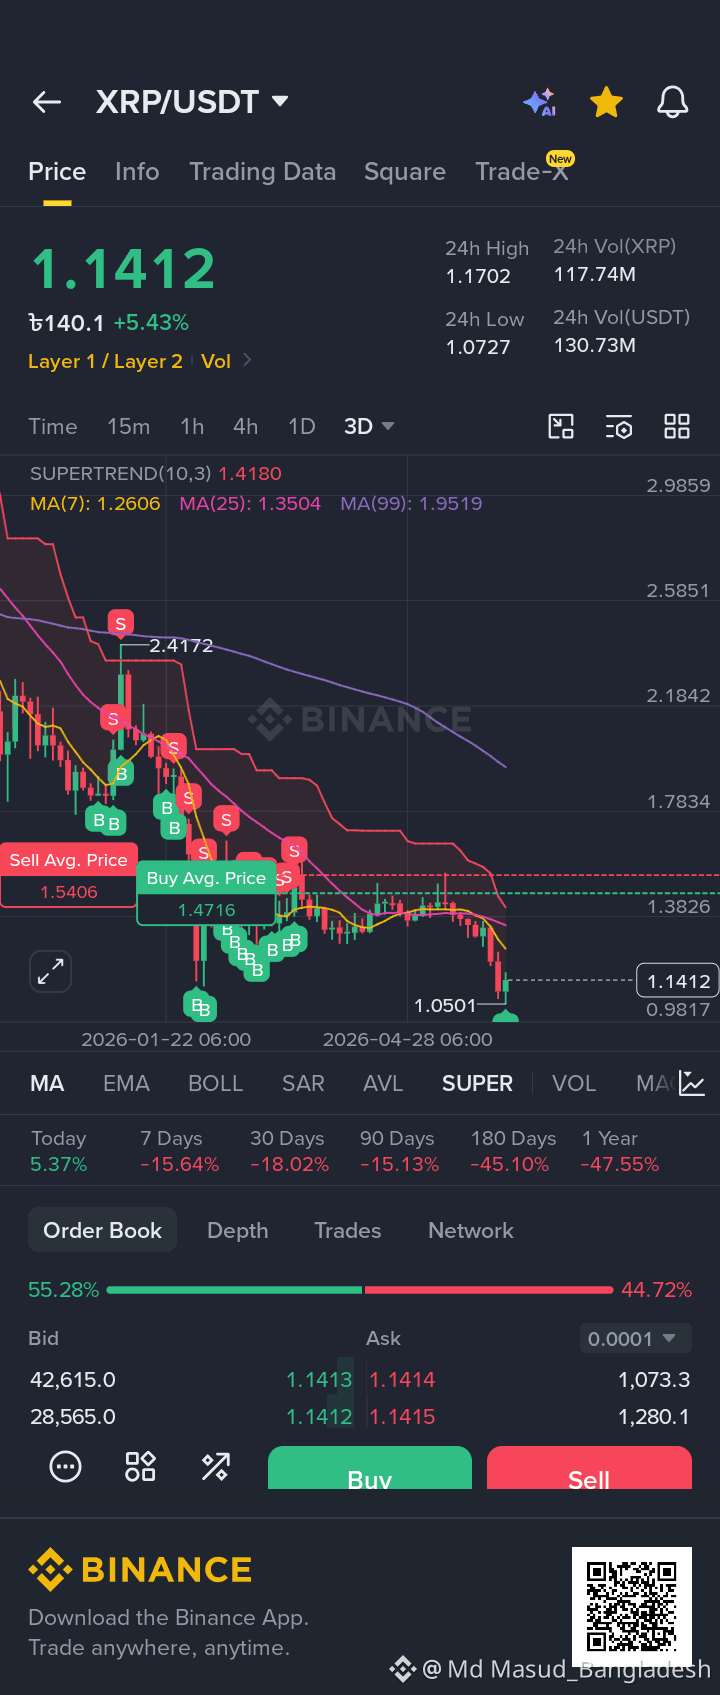This screenshot has height=1695, width=720.
Task: Open price alert bell icon
Action: (x=672, y=102)
